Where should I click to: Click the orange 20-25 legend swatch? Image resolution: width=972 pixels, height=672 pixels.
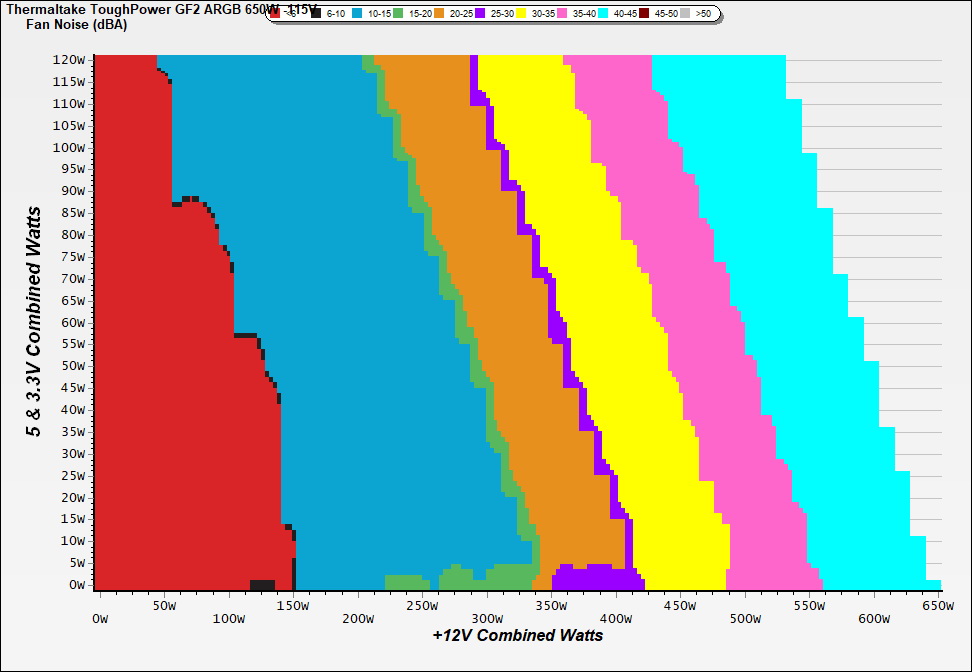[x=440, y=13]
